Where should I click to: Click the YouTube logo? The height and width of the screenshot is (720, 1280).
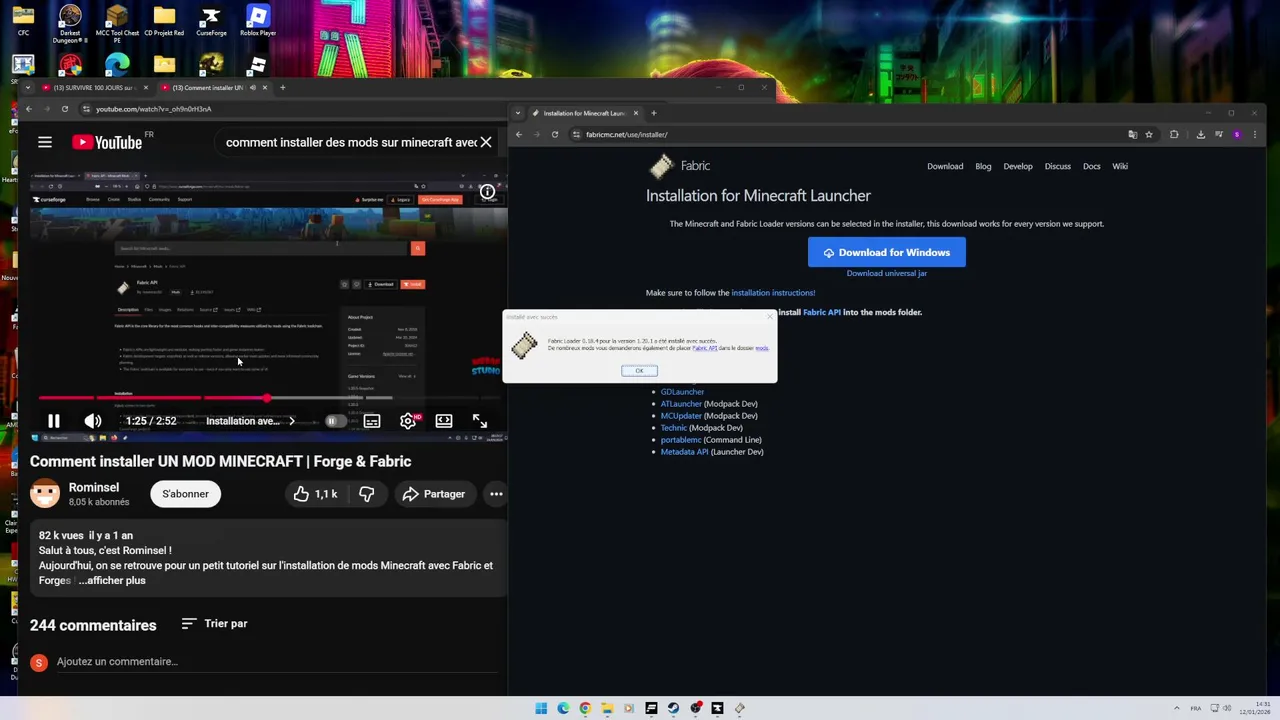tap(107, 142)
